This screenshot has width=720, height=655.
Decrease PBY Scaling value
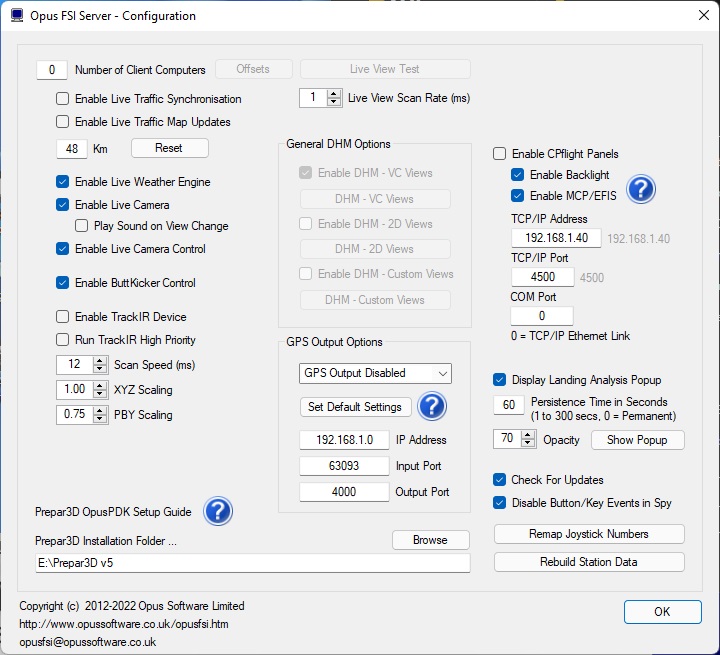pyautogui.click(x=100, y=419)
